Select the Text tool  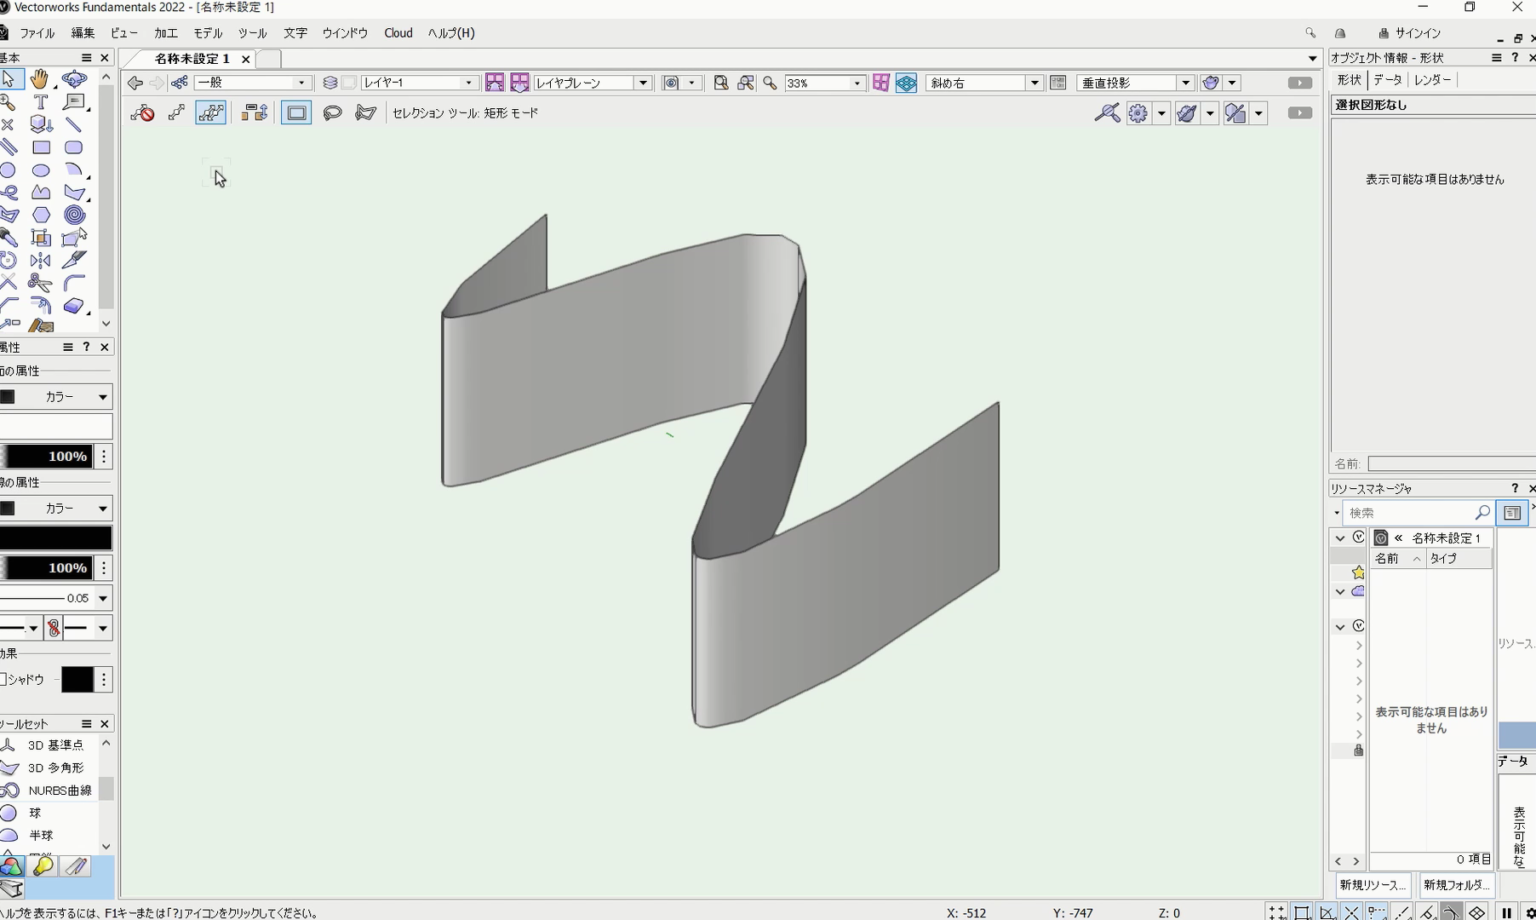coord(41,102)
